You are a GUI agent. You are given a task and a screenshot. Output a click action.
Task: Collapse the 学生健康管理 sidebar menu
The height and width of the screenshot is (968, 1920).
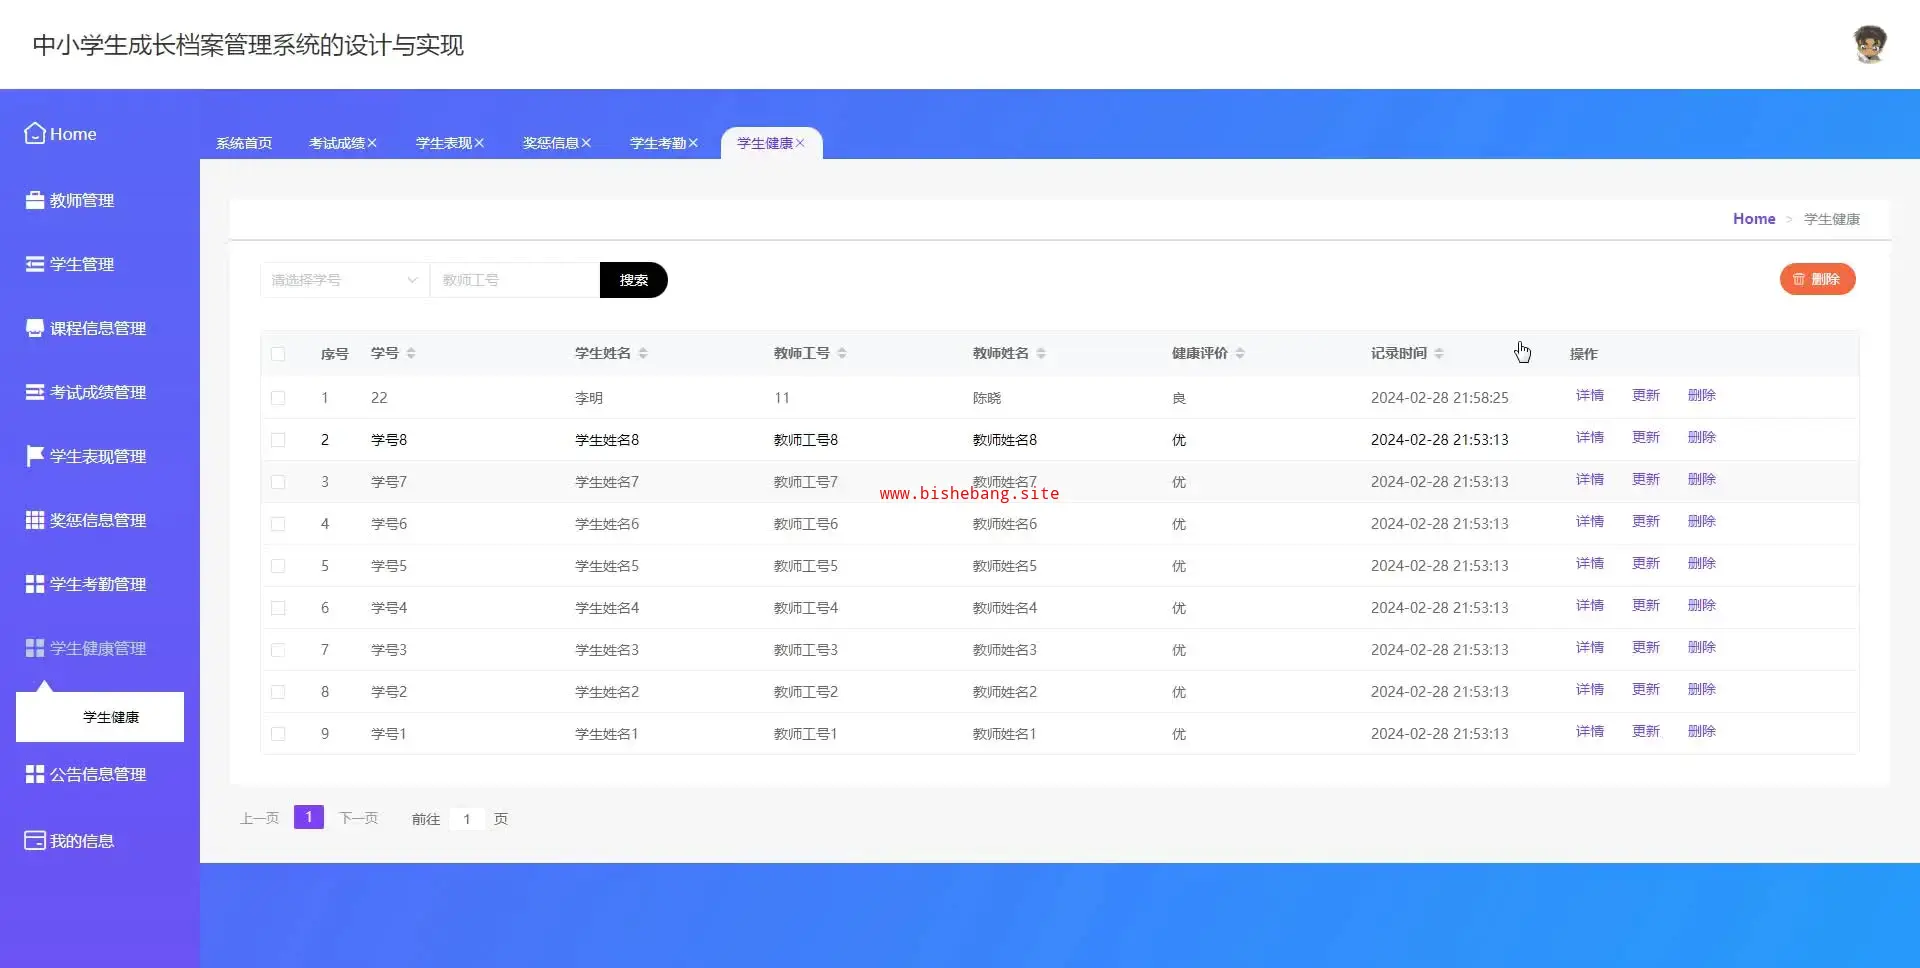(98, 648)
